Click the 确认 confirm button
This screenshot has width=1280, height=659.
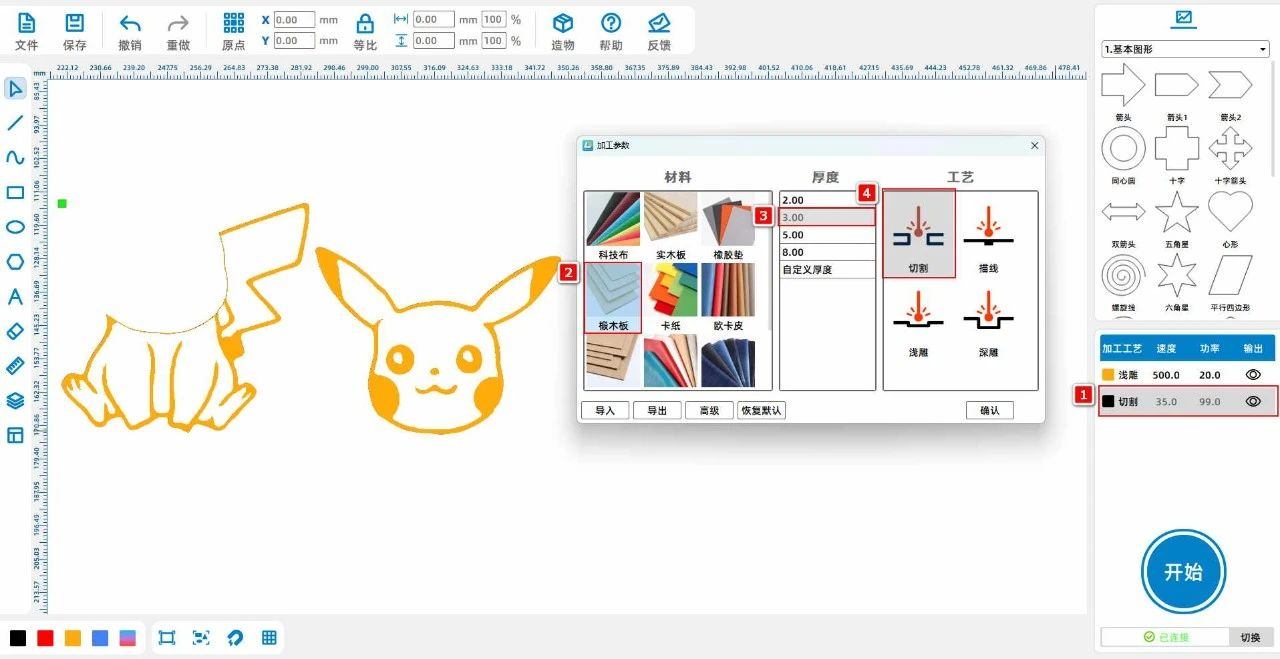[x=989, y=410]
